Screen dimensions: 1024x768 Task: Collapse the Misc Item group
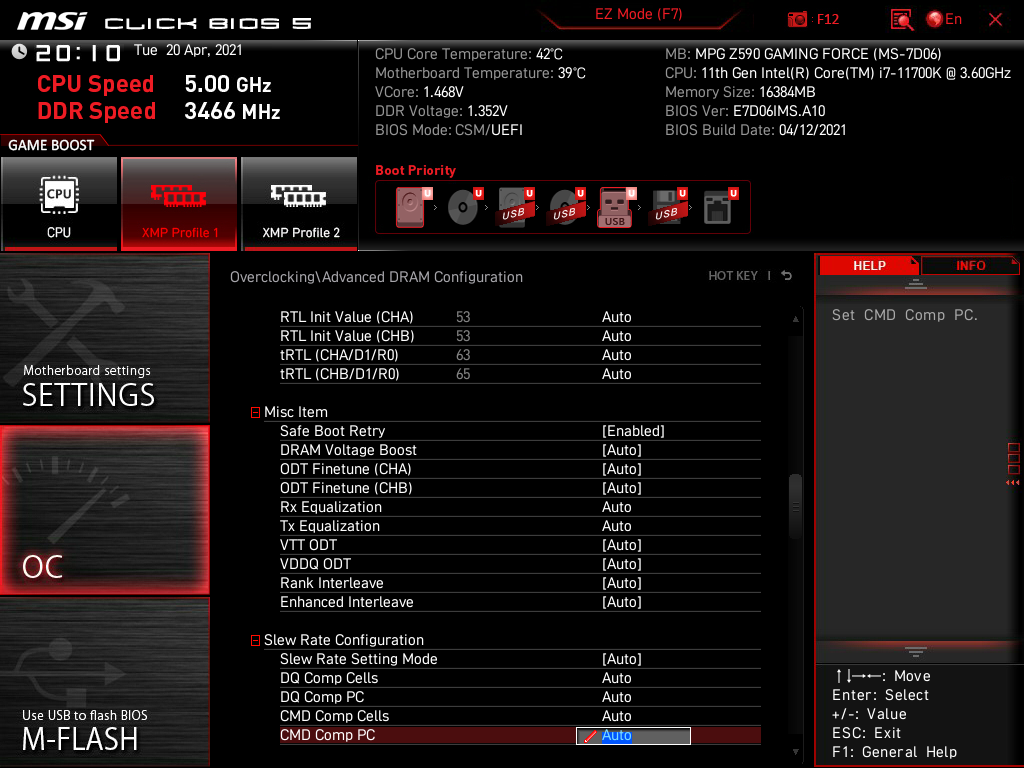255,413
